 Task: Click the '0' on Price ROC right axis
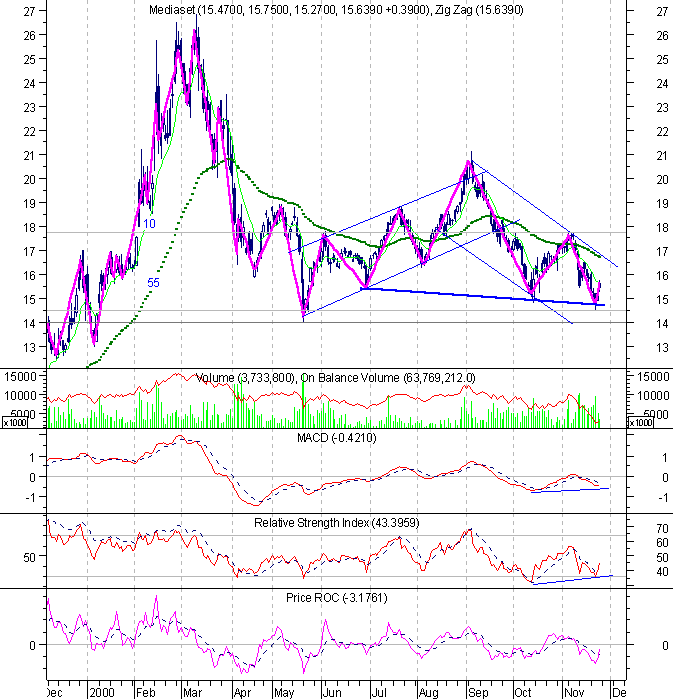[665, 646]
